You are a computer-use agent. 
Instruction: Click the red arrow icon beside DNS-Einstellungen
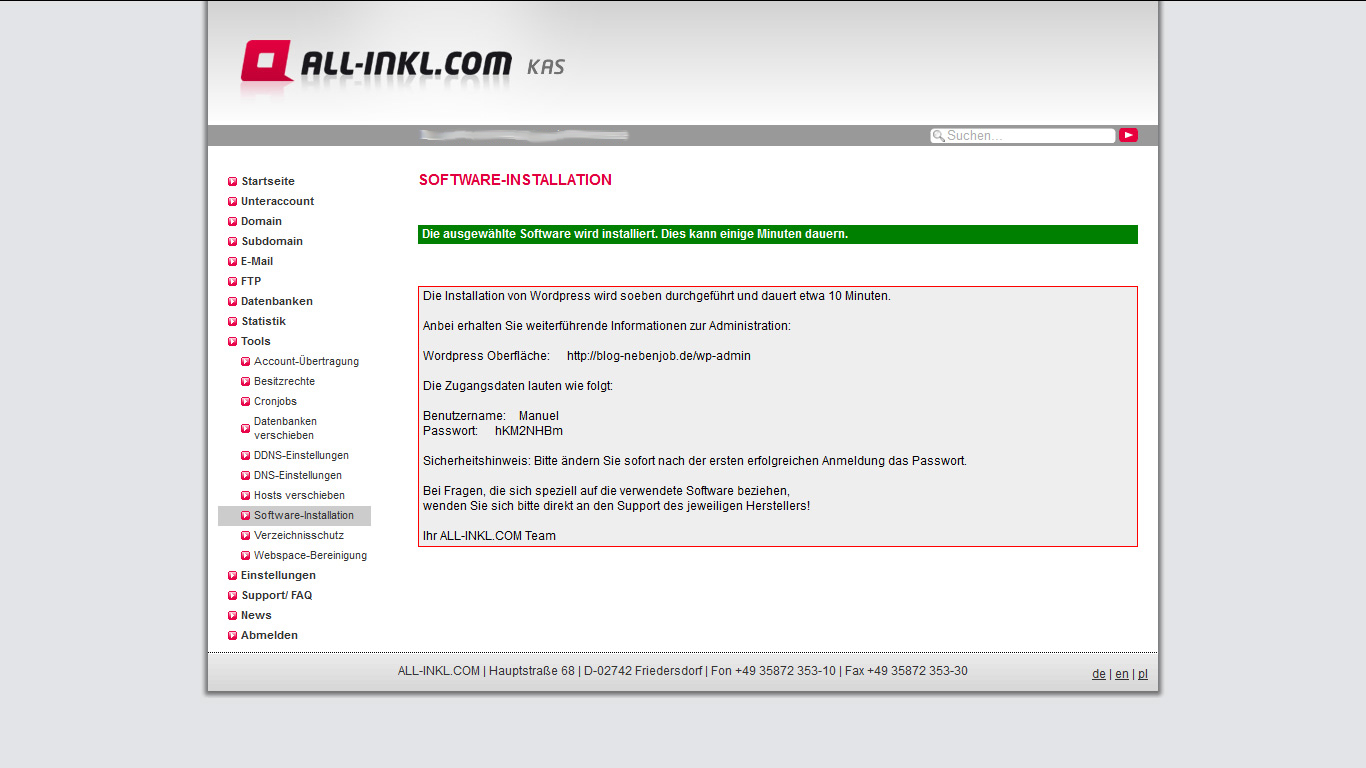[245, 476]
